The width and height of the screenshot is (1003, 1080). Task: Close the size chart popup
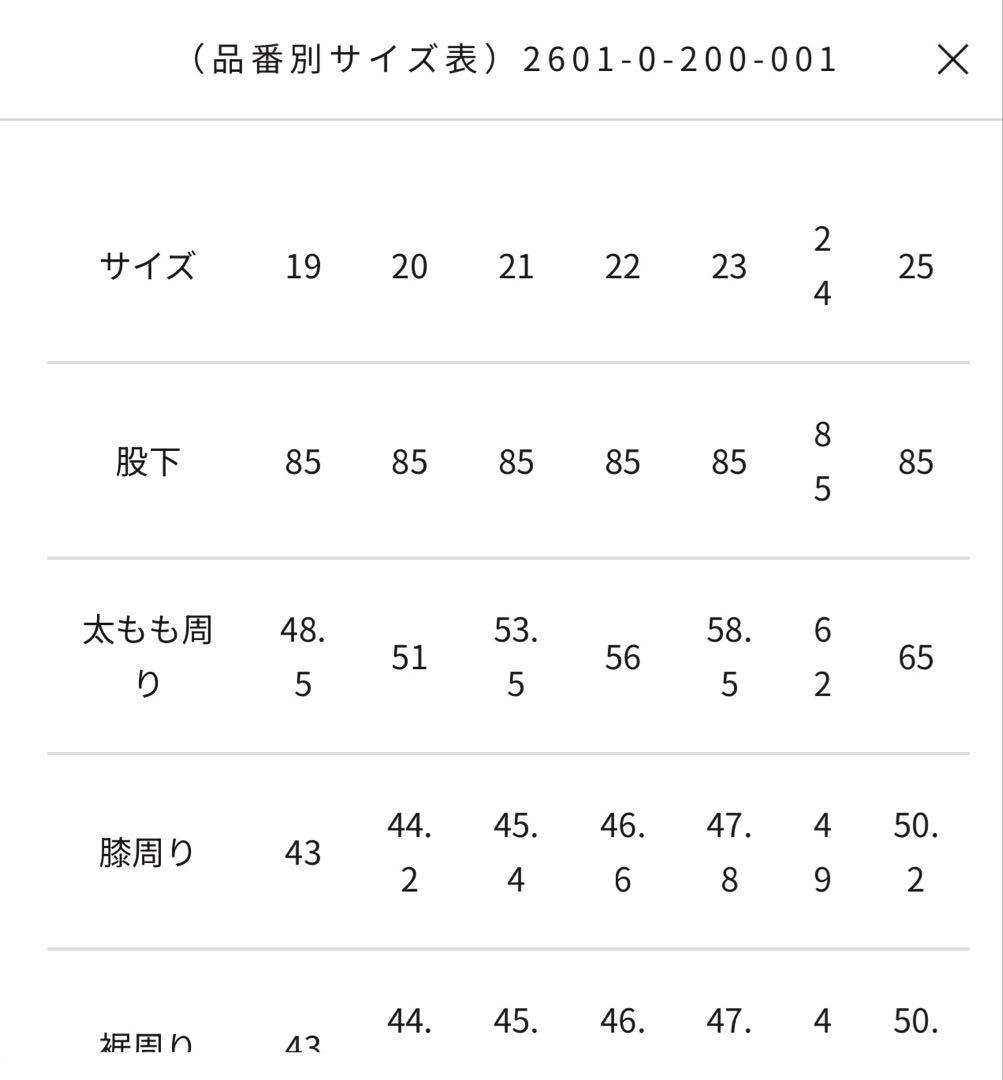coord(952,59)
